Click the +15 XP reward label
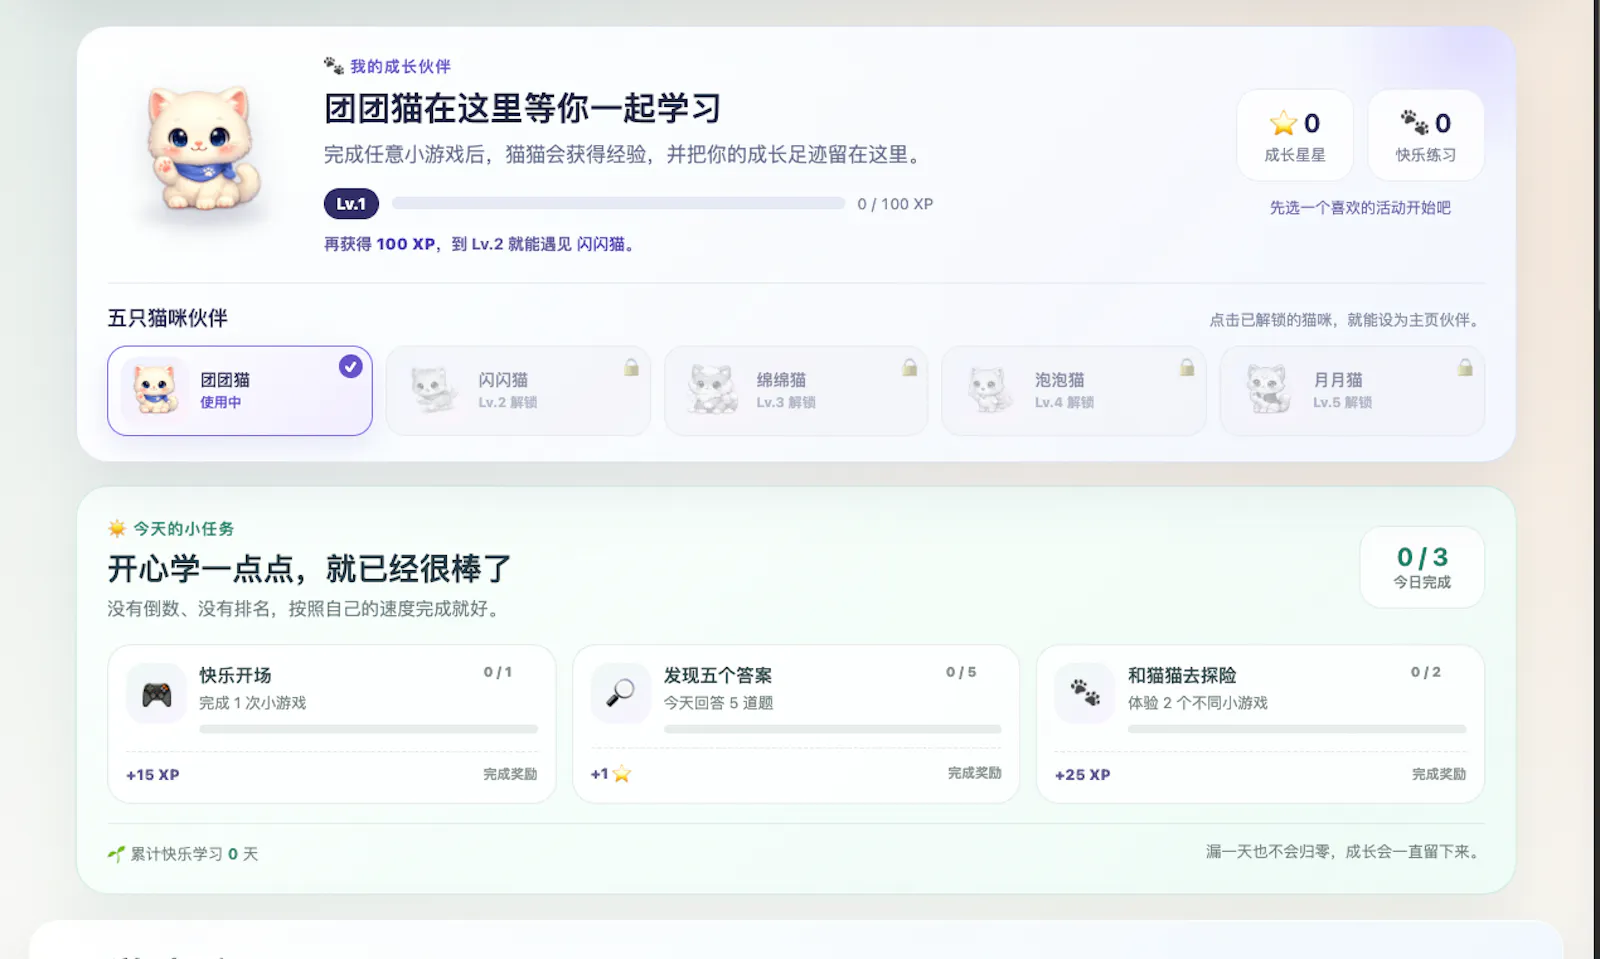Screen dimensions: 1600x959 coord(153,775)
